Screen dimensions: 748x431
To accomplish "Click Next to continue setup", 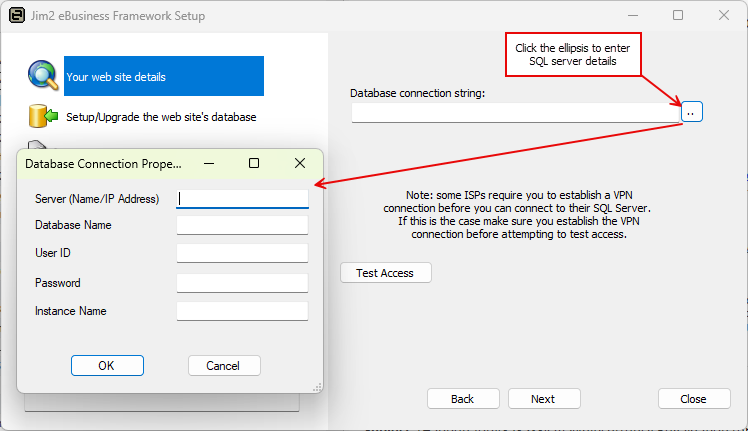I will [x=544, y=399].
